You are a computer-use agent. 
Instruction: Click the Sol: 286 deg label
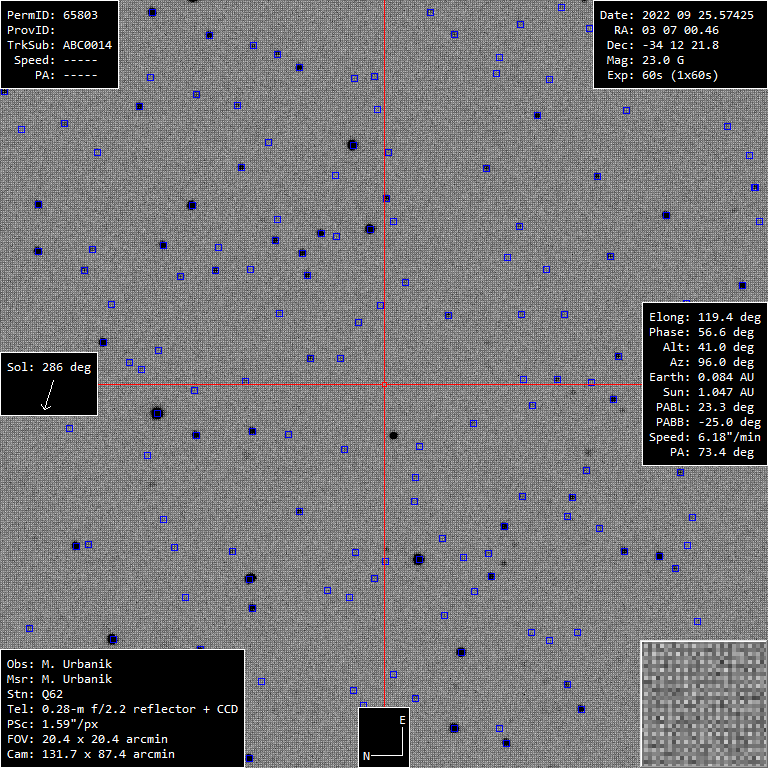49,367
